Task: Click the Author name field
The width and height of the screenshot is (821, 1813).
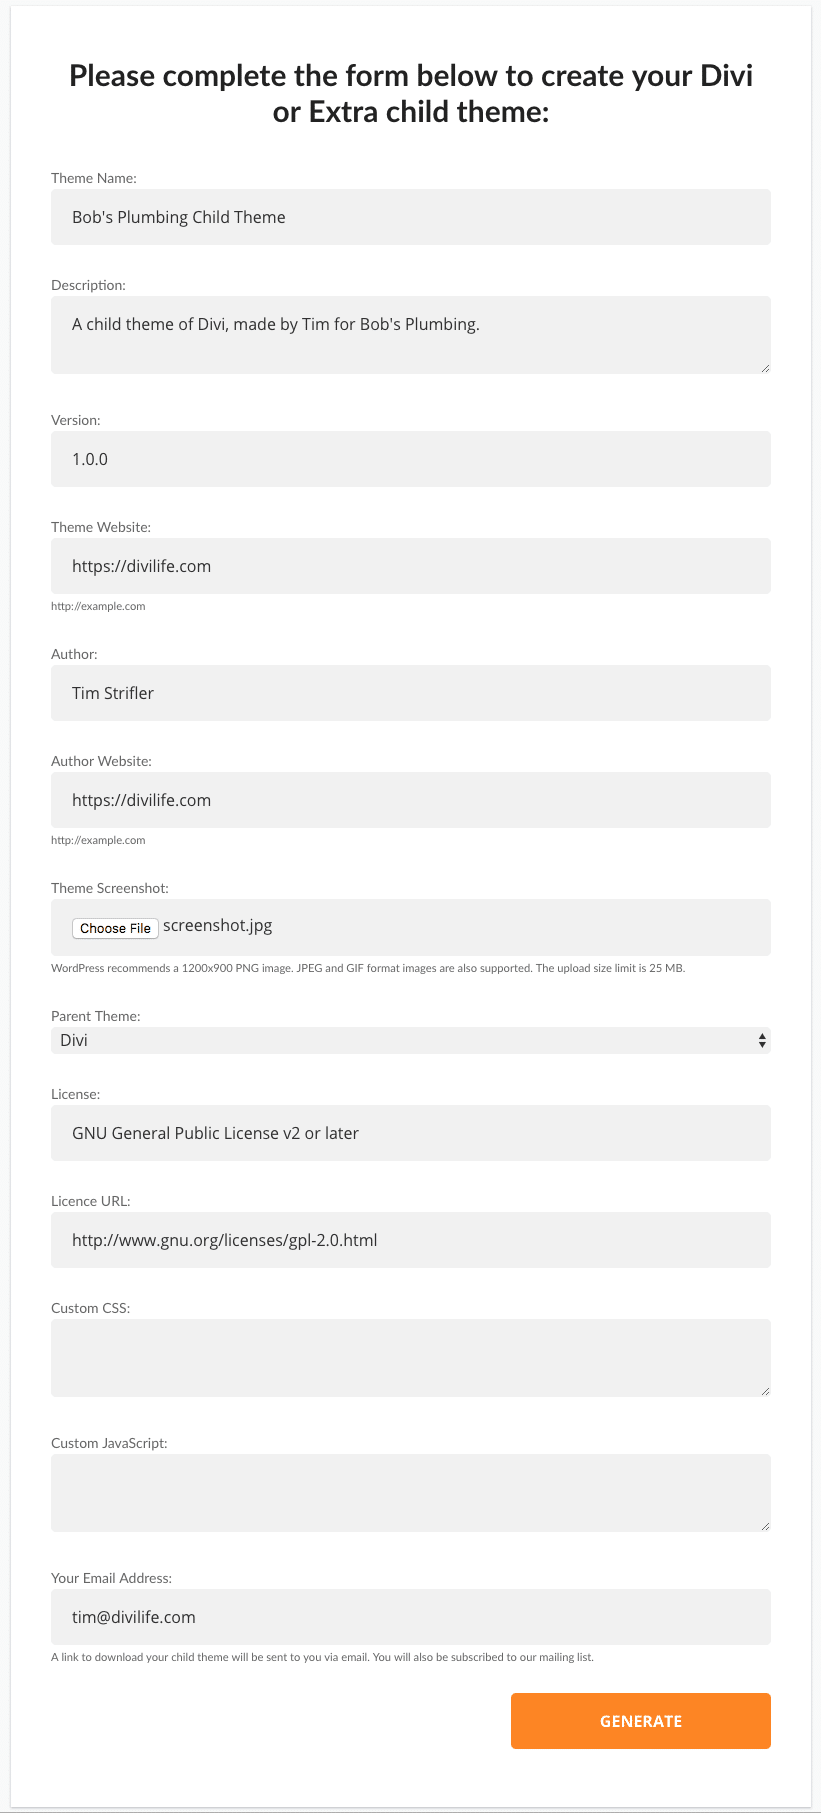Action: tap(410, 692)
